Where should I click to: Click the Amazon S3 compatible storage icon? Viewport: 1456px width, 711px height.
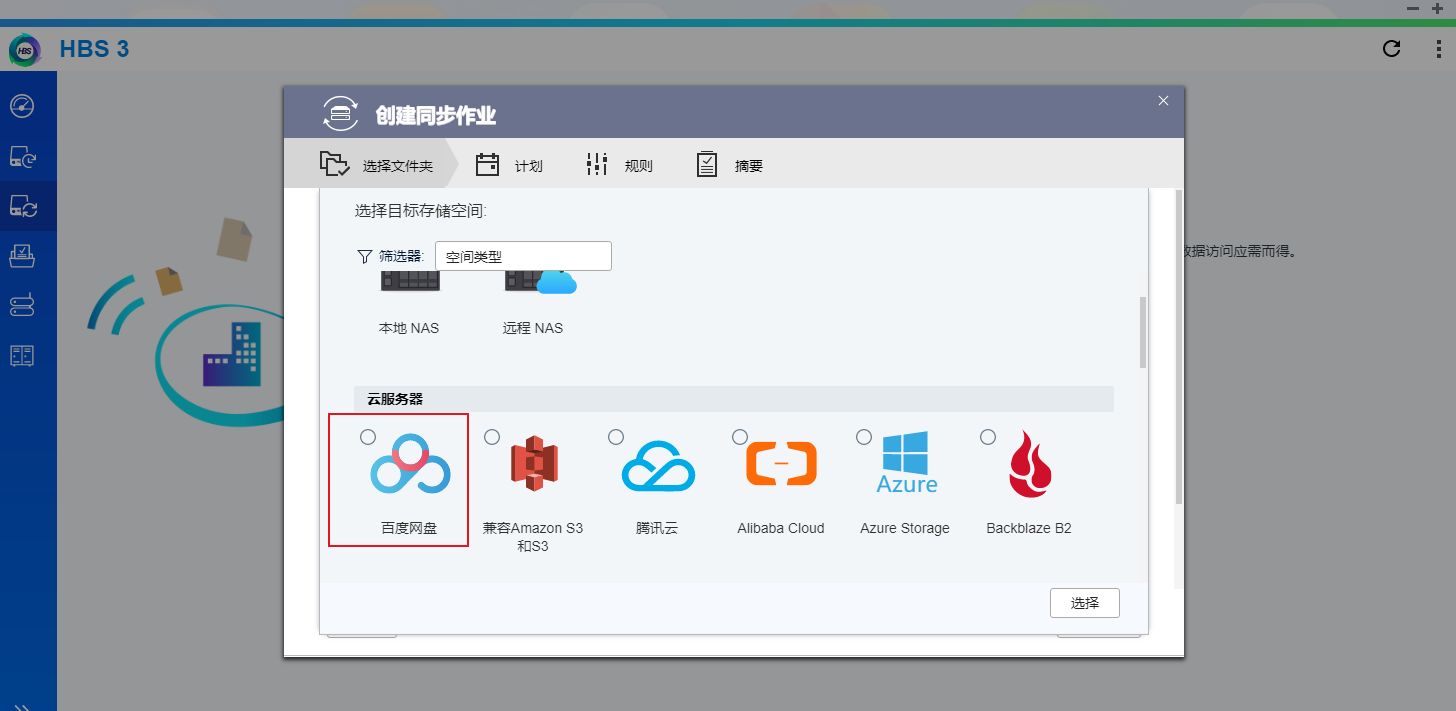coord(533,464)
